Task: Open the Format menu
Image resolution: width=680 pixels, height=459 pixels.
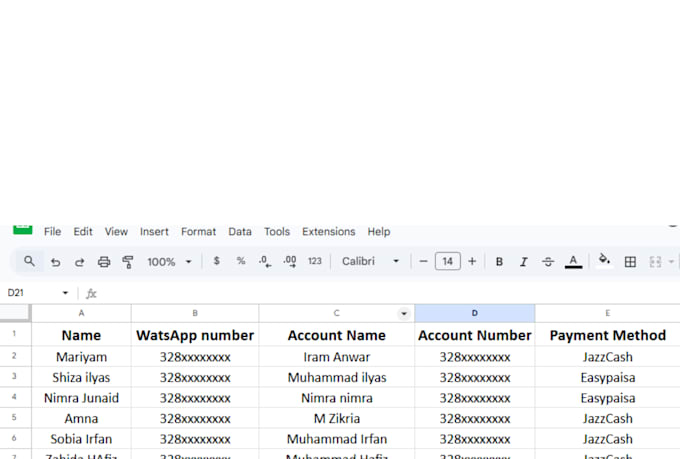Action: [198, 232]
